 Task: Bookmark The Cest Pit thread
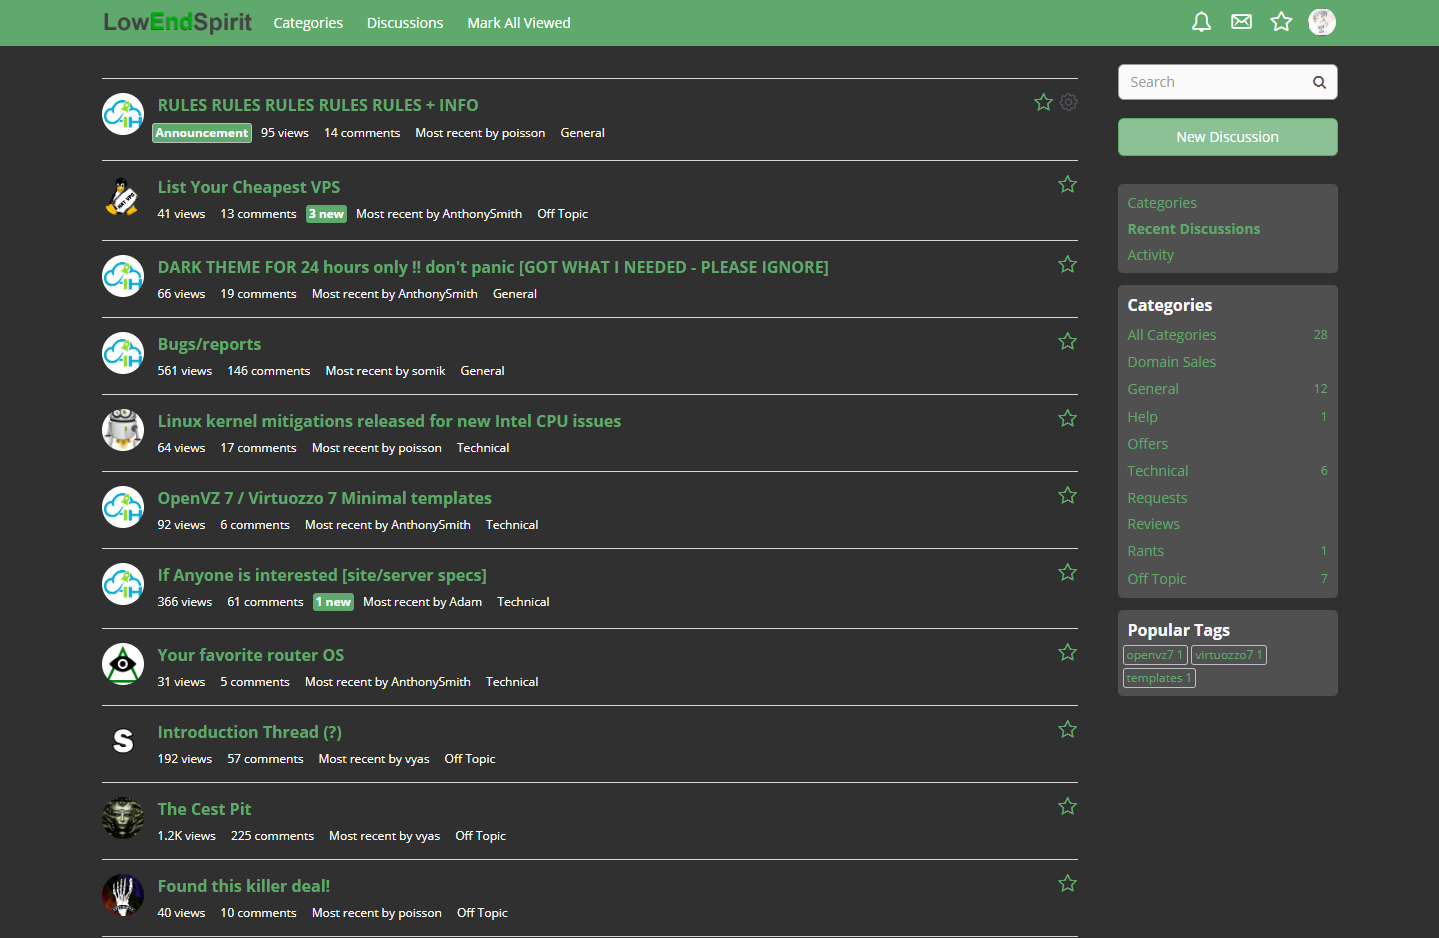1068,806
